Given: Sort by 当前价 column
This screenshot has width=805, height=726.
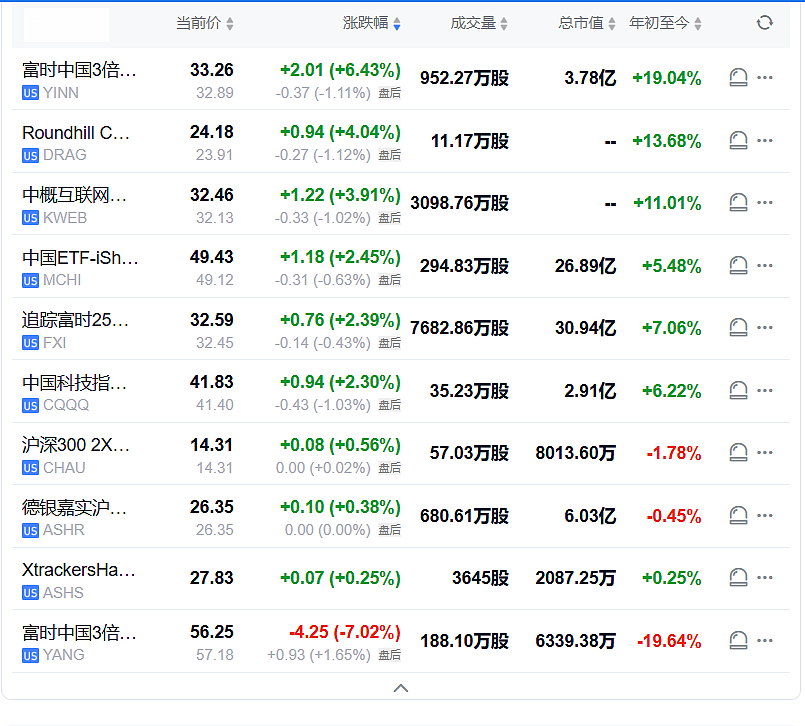Looking at the screenshot, I should pyautogui.click(x=205, y=23).
